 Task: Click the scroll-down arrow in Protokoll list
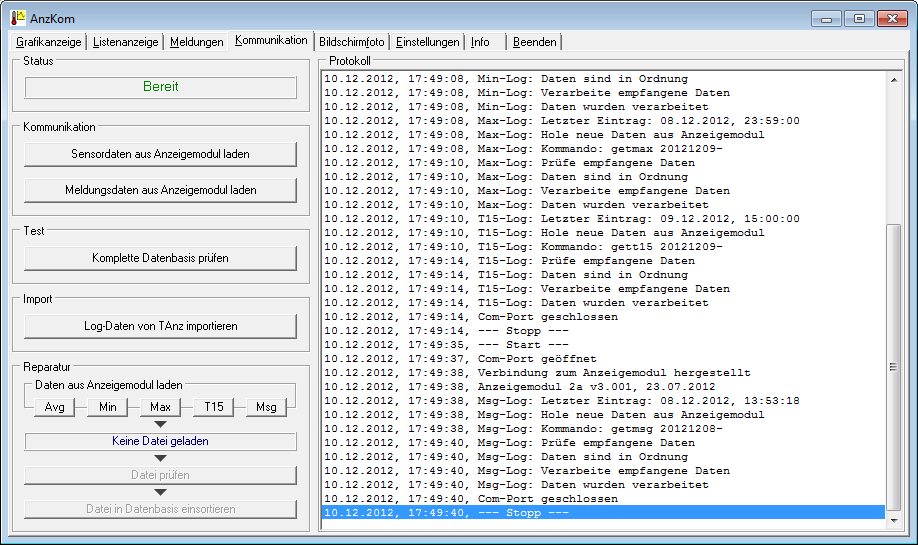tap(894, 521)
